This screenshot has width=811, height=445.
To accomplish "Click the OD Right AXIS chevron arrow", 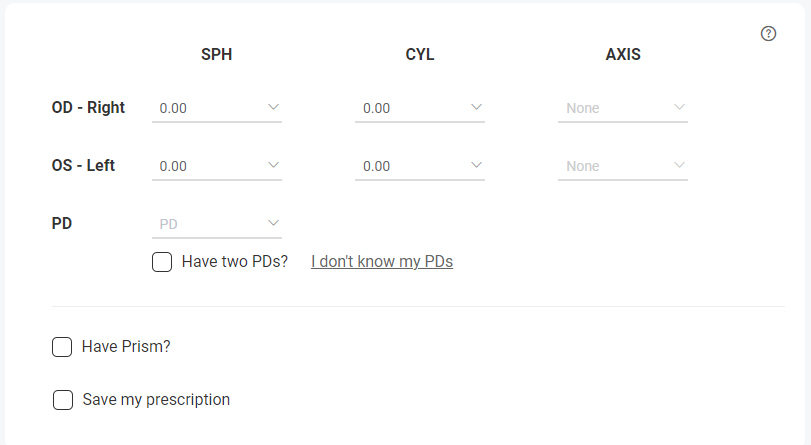I will click(x=680, y=107).
